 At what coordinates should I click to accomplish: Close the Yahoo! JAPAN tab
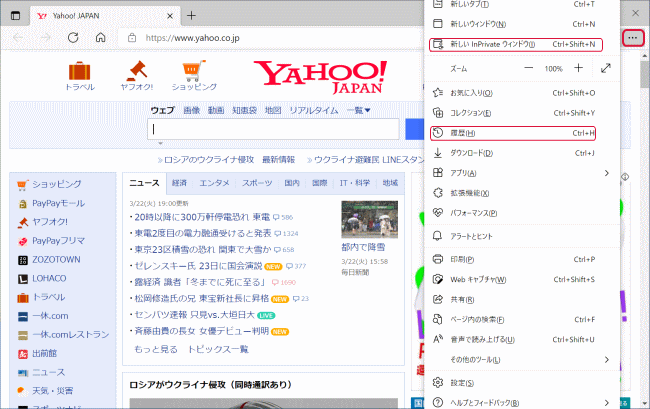click(170, 16)
